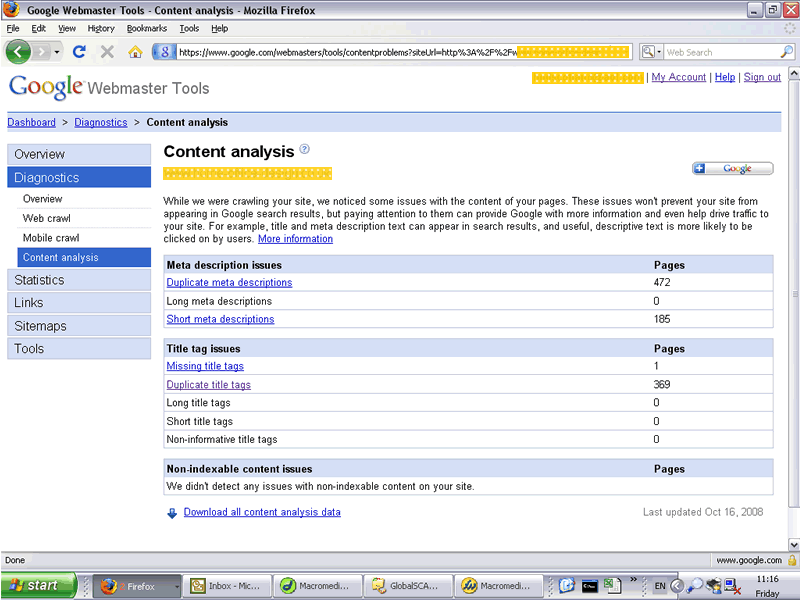Open the History menu
This screenshot has height=600, width=800.
click(x=101, y=29)
